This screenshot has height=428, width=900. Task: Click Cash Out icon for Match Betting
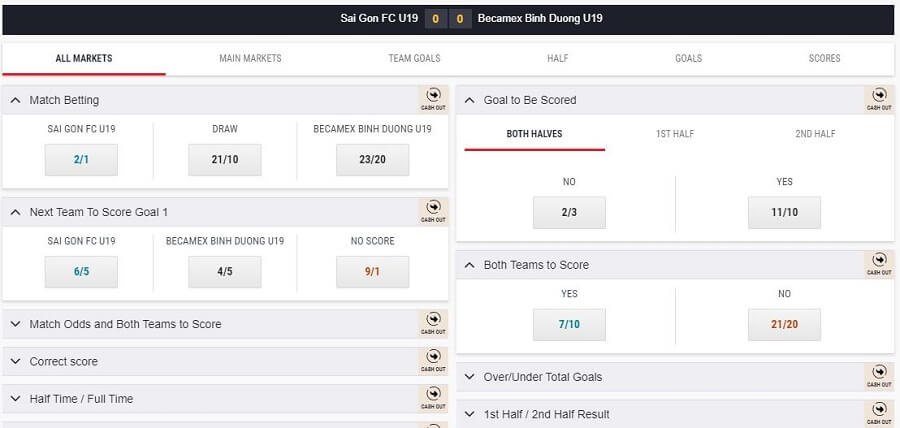tap(433, 99)
